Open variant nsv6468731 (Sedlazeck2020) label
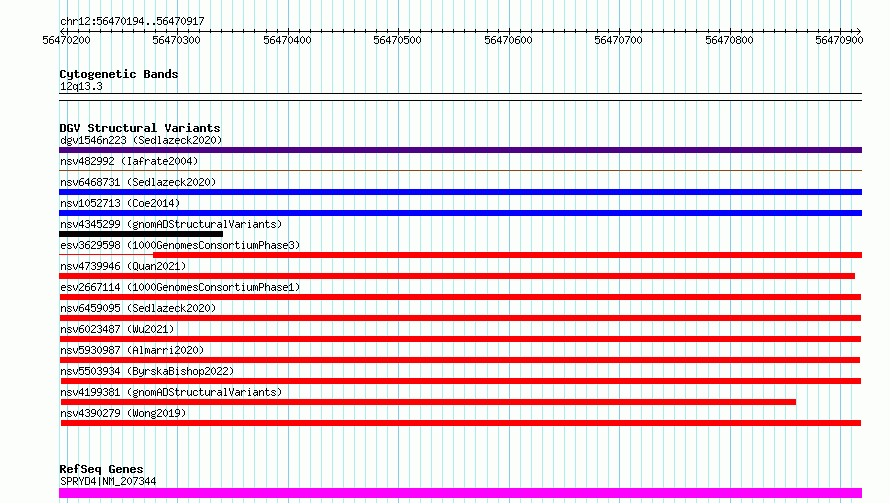Screen dimensions: 890x503 138,182
